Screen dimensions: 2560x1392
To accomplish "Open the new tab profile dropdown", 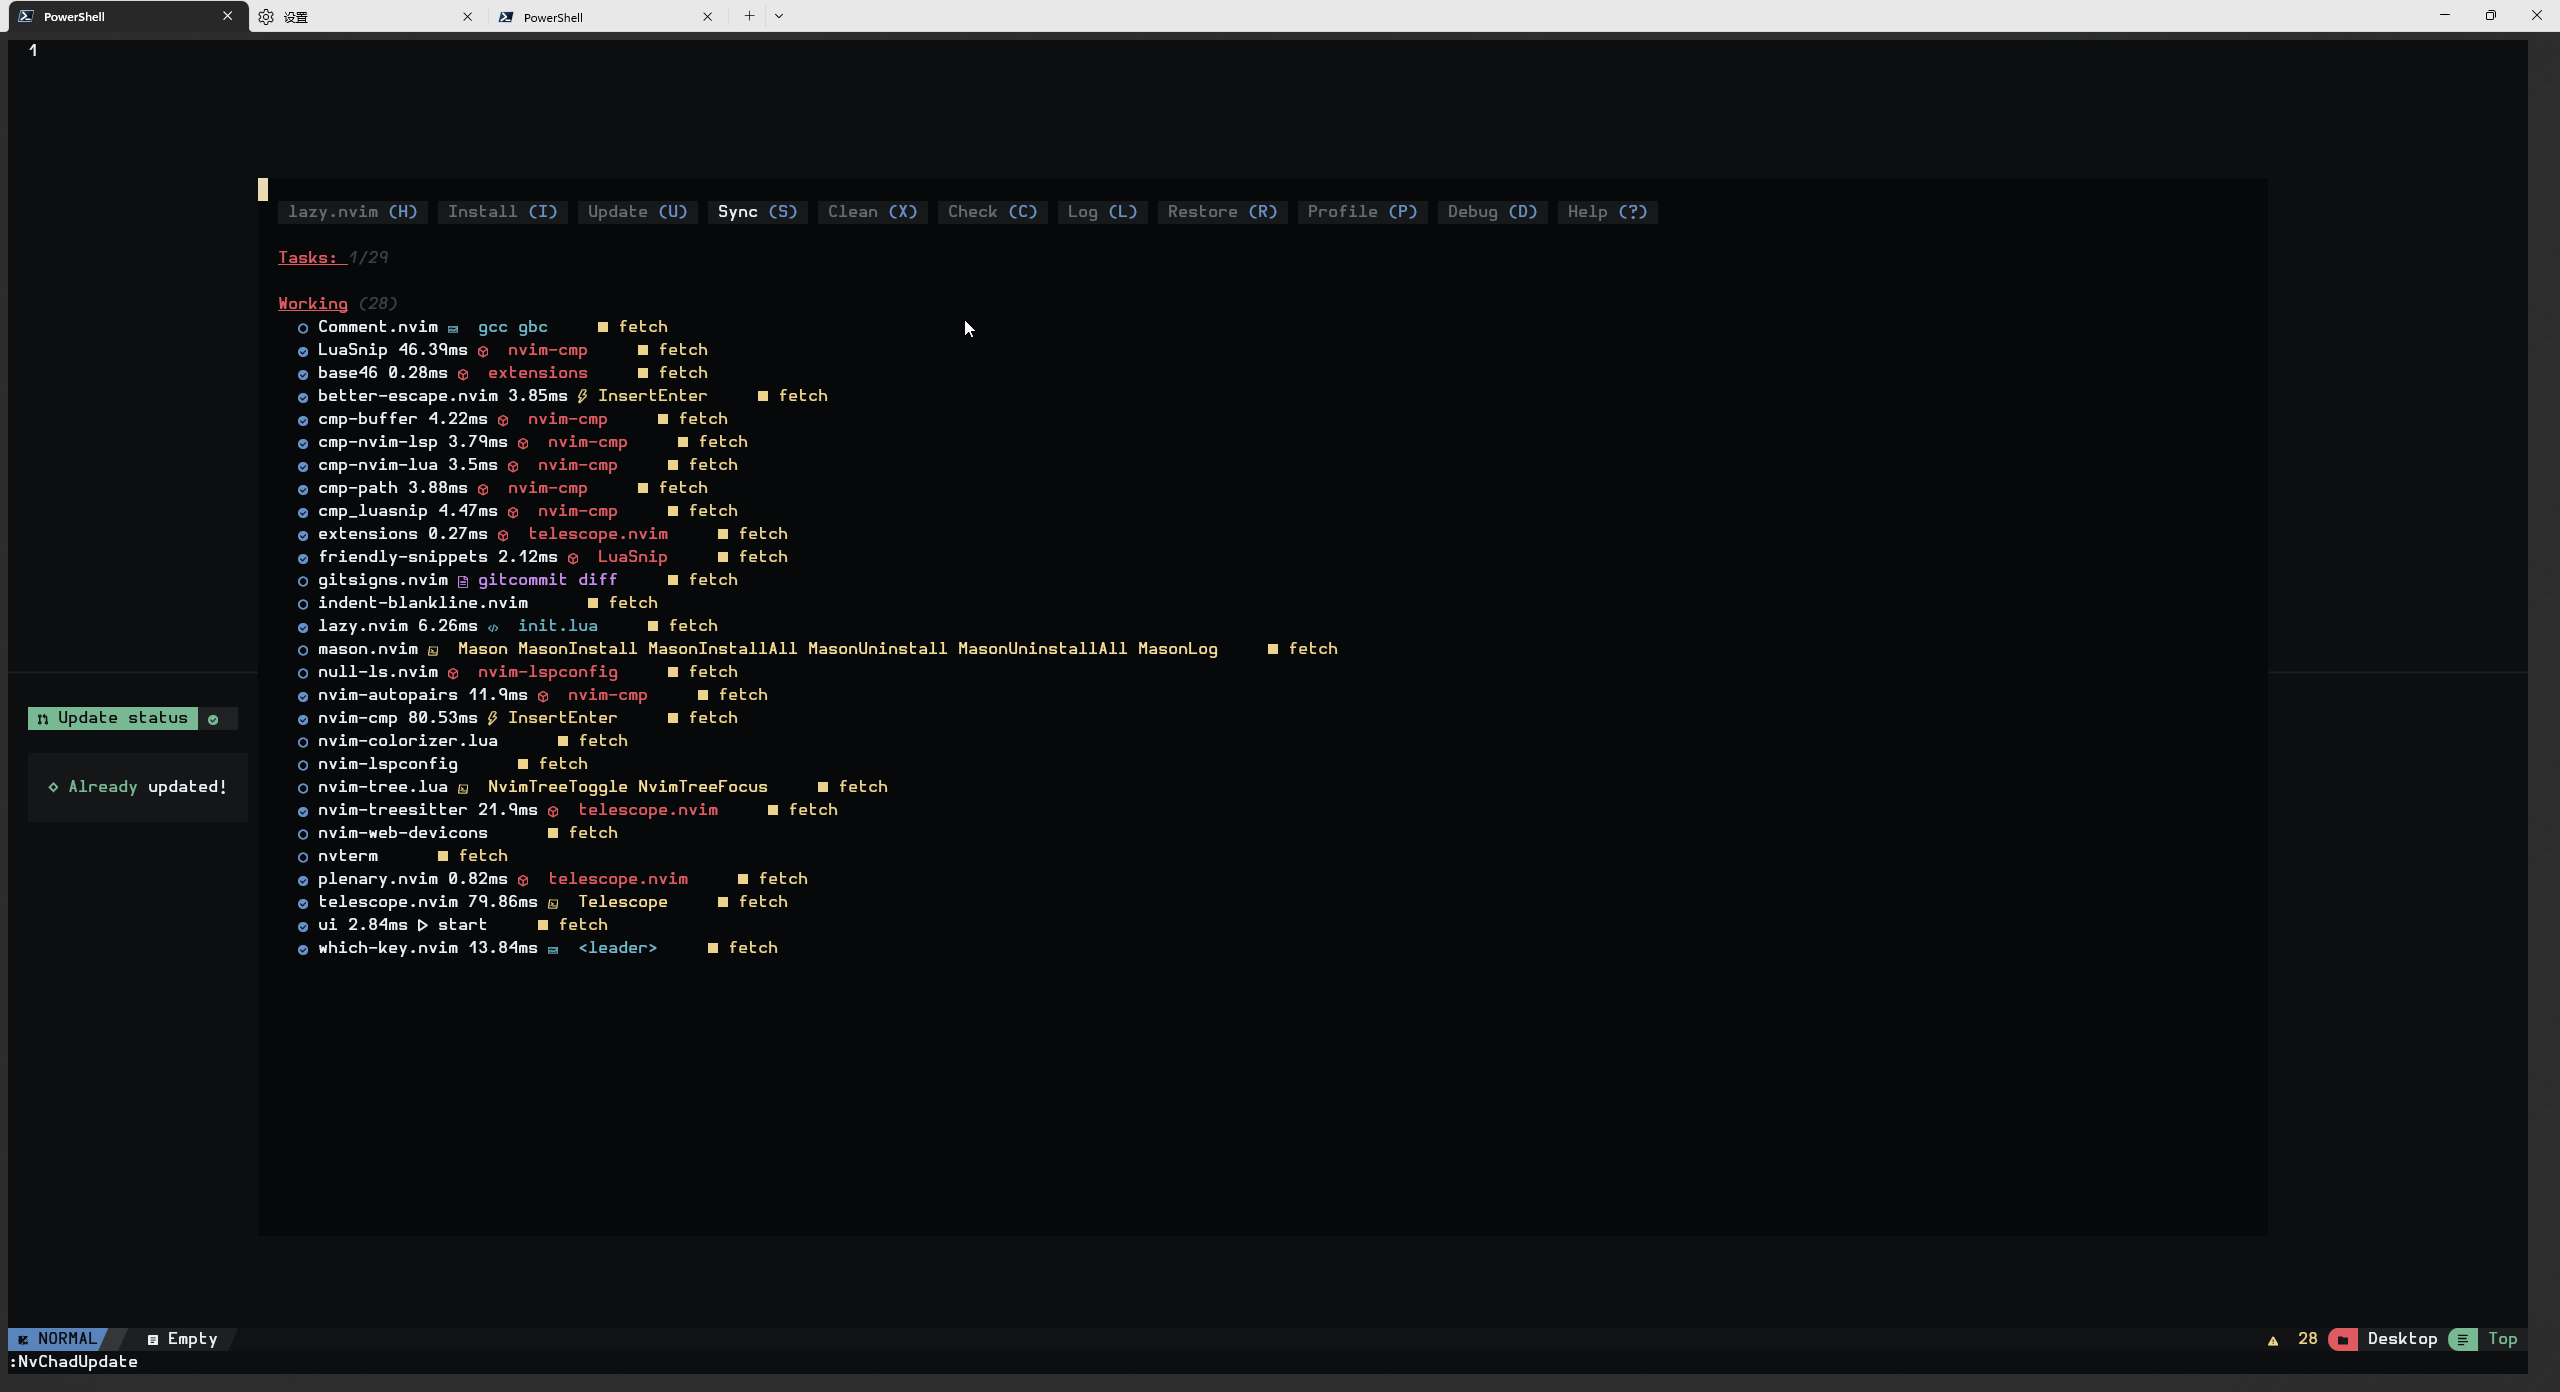I will 779,16.
